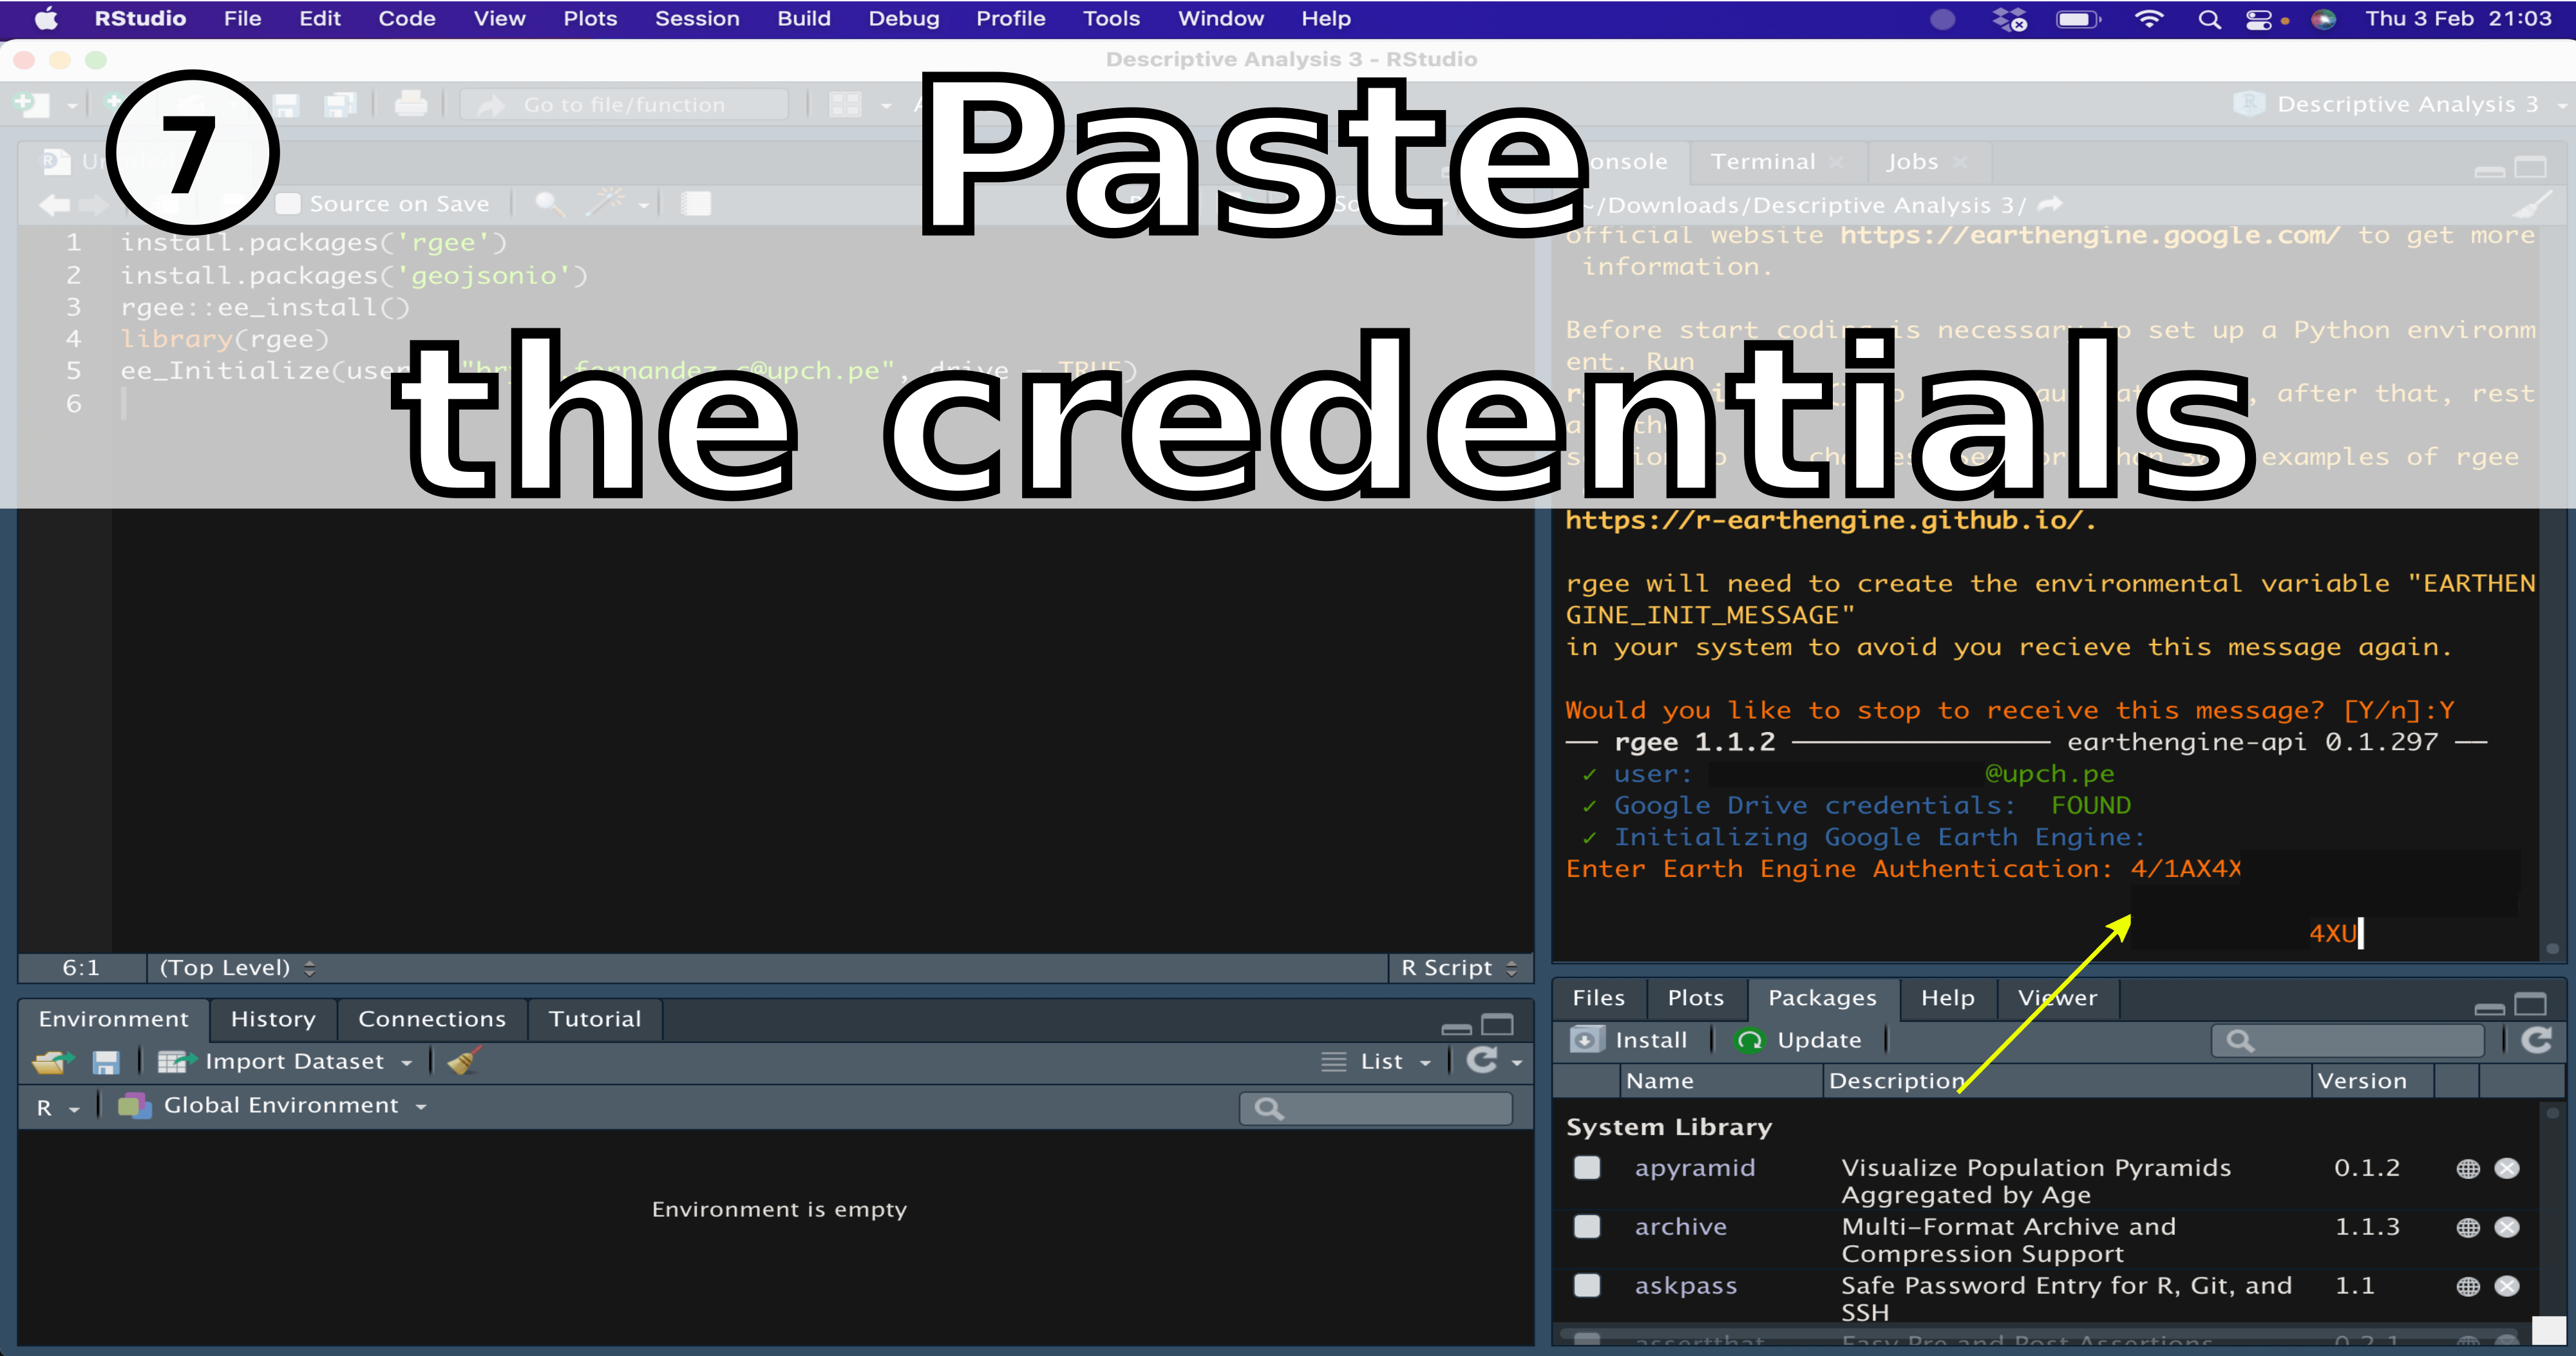Screen dimensions: 2576x1356
Task: Open the Code menu
Action: tap(406, 19)
